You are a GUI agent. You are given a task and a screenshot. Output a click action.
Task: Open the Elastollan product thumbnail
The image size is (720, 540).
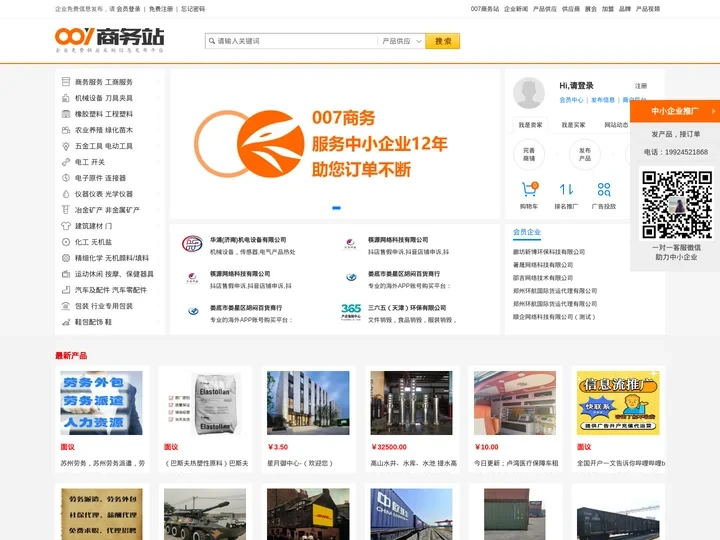[x=205, y=403]
